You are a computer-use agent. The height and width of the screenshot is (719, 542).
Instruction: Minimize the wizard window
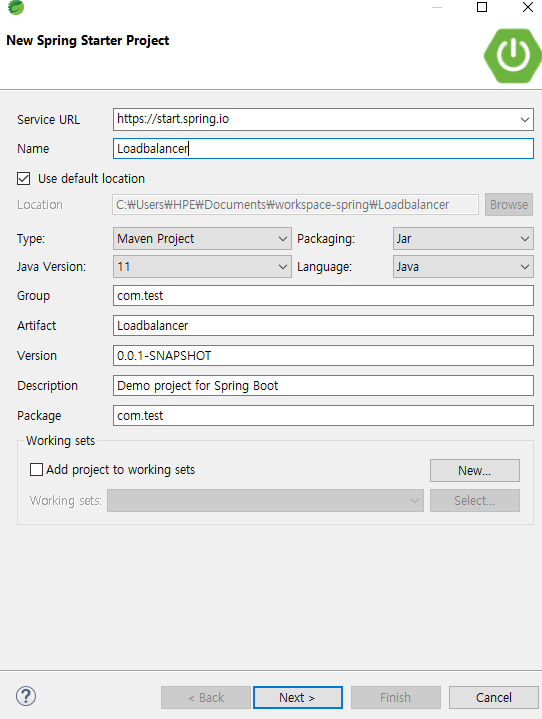click(437, 7)
